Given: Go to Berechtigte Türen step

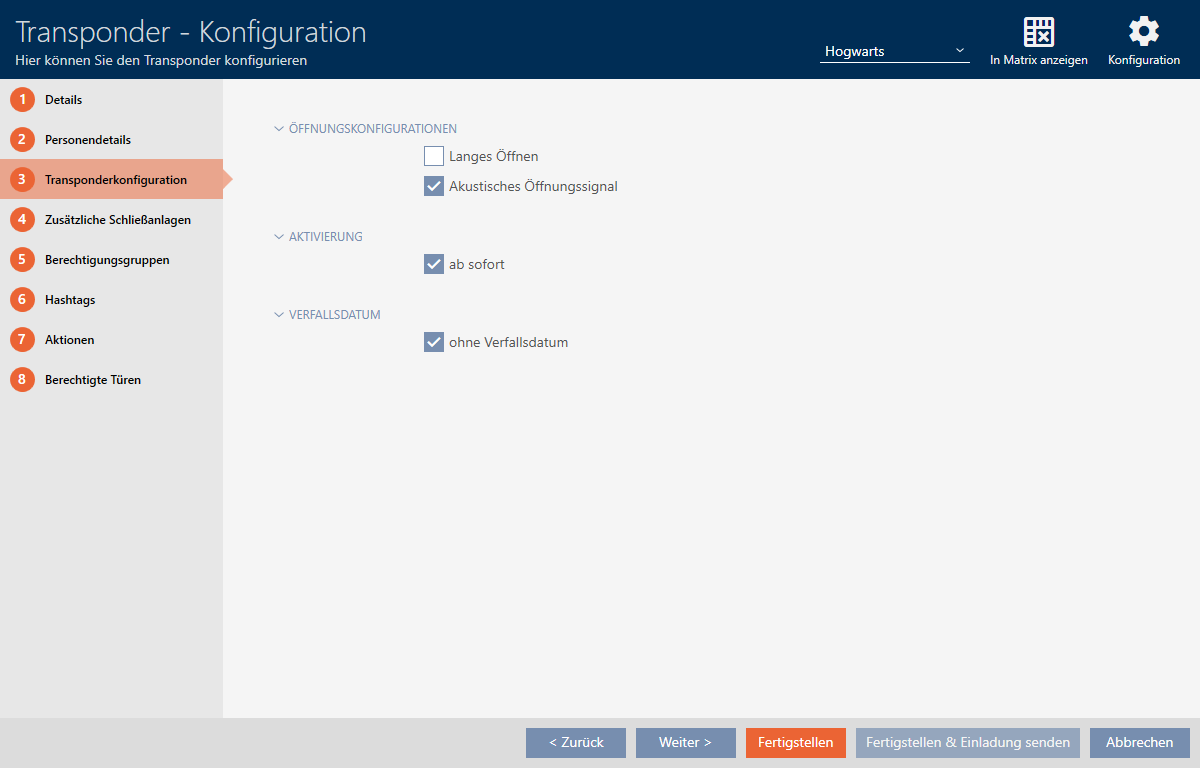Looking at the screenshot, I should [x=92, y=380].
